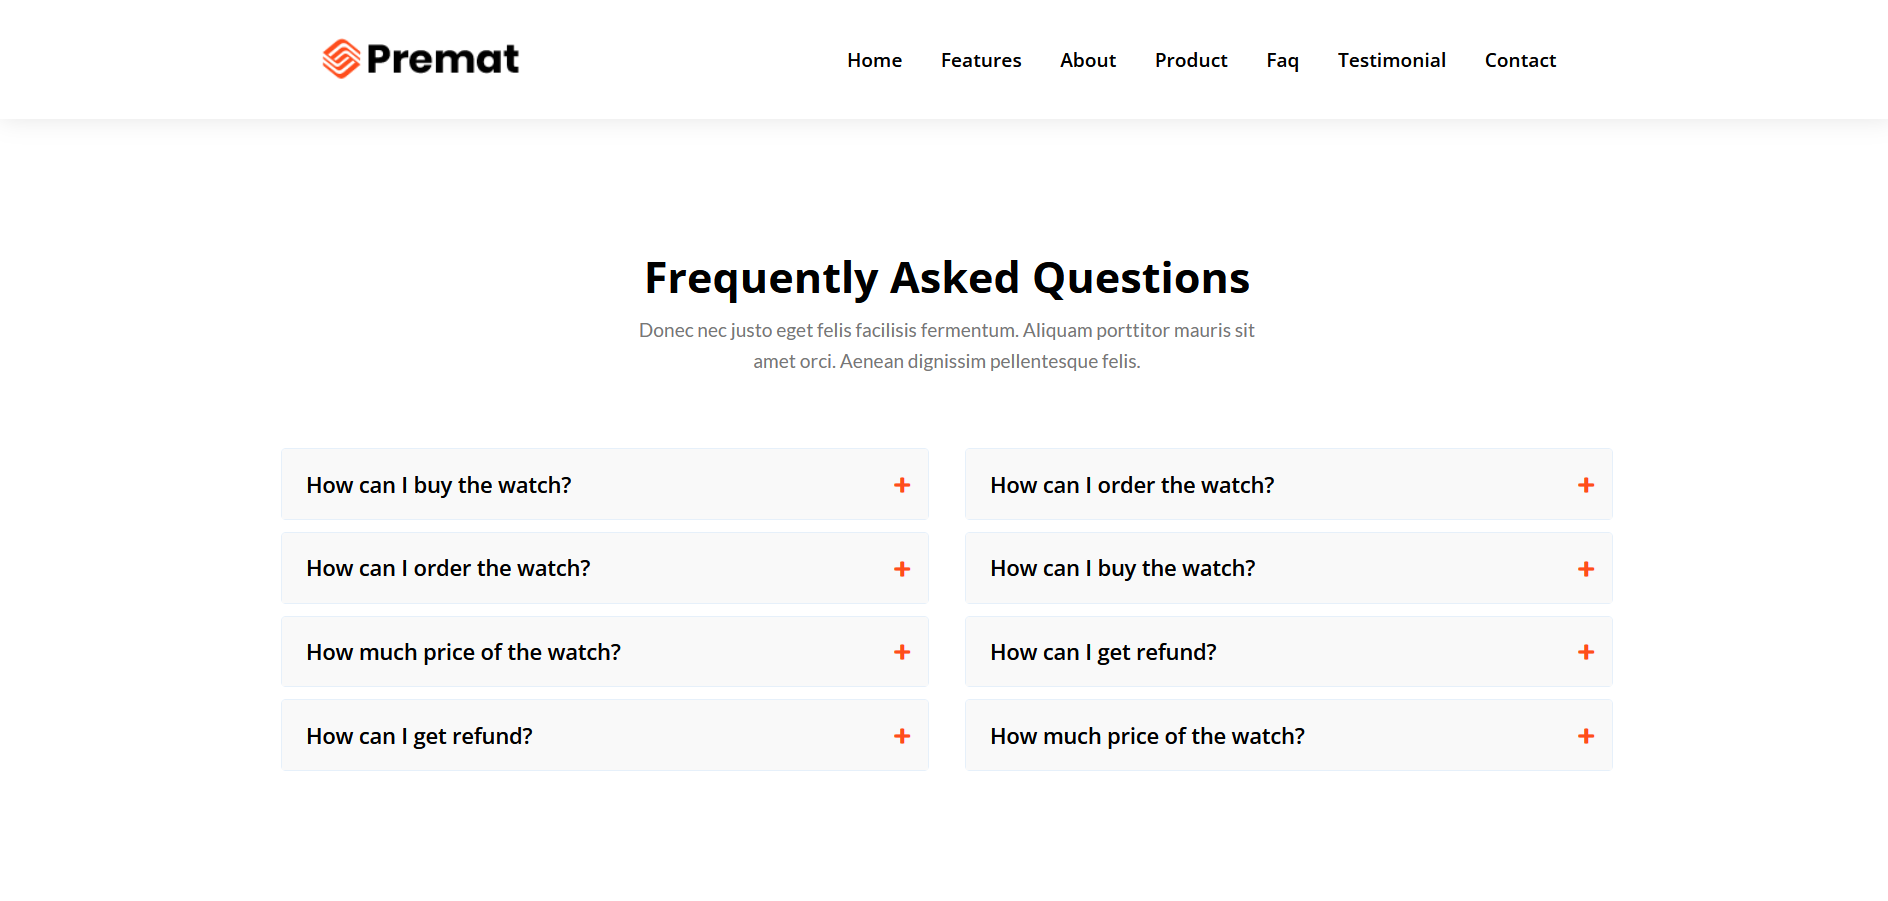Navigate to the Product section

click(x=1190, y=60)
